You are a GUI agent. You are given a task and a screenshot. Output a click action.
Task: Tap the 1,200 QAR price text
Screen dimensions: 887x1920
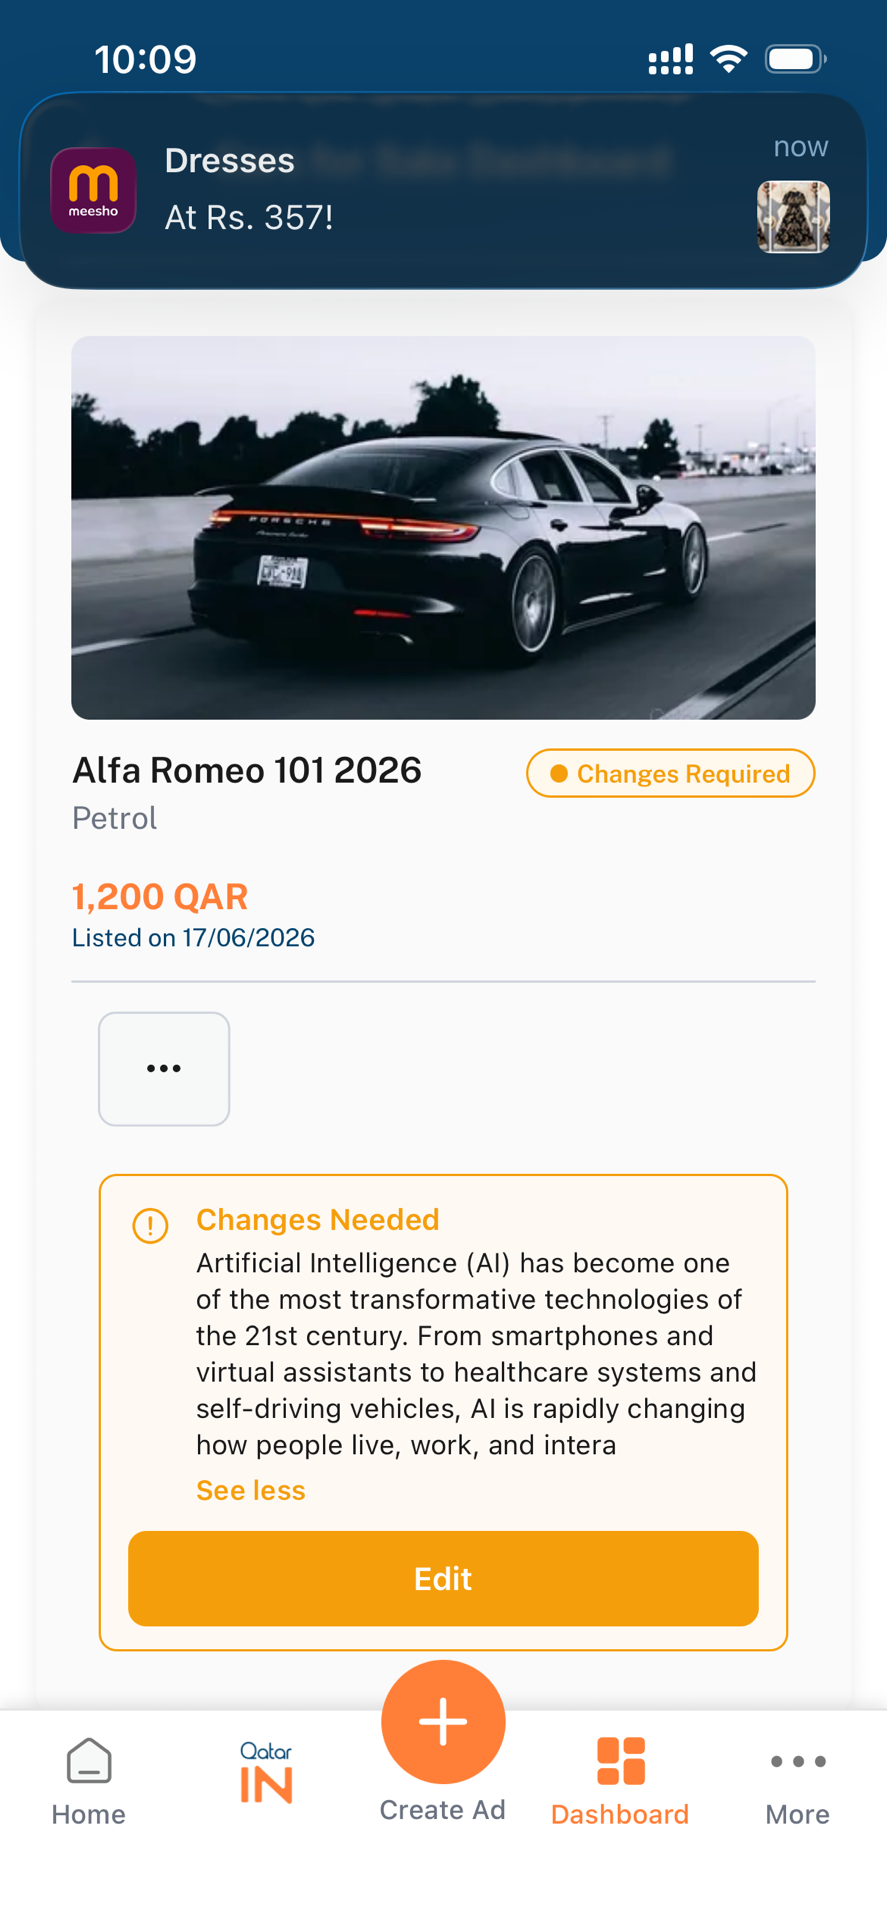click(x=160, y=897)
